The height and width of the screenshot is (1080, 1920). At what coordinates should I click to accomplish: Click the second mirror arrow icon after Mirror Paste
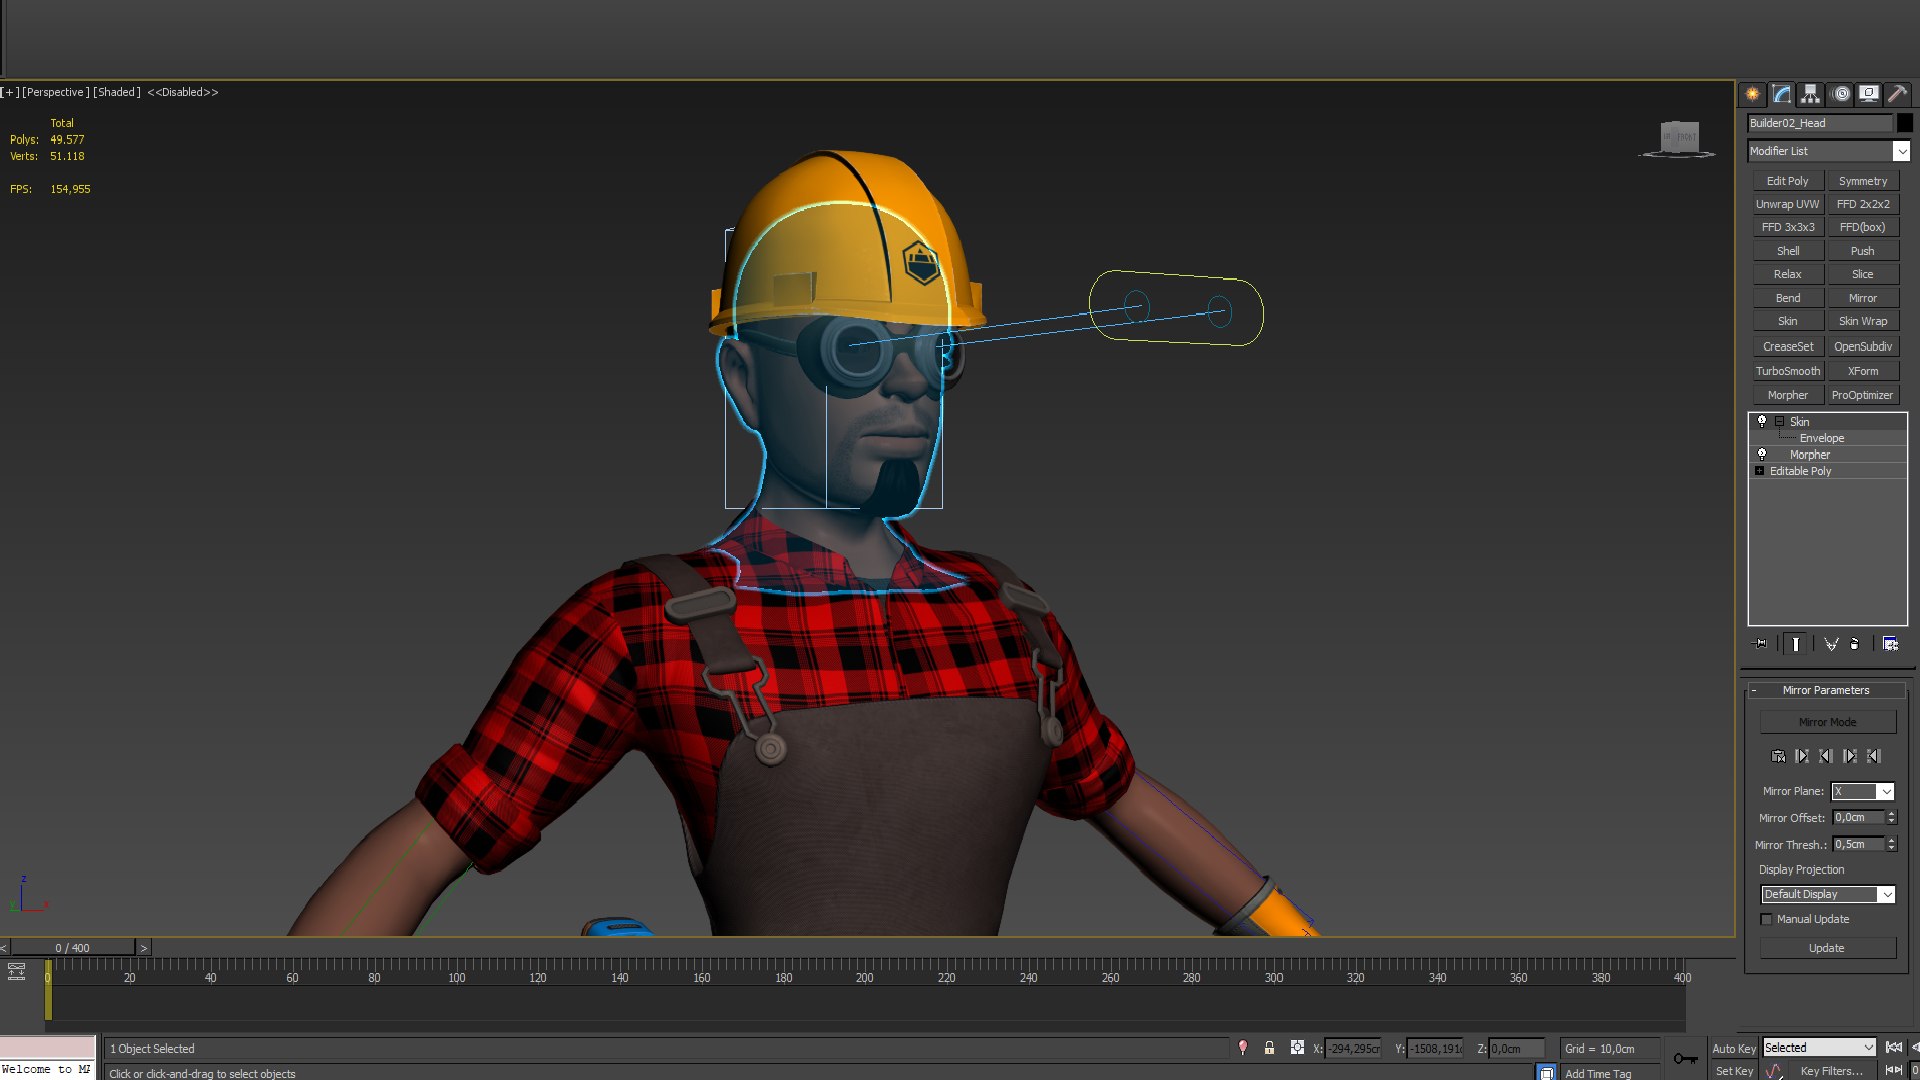click(x=1826, y=756)
